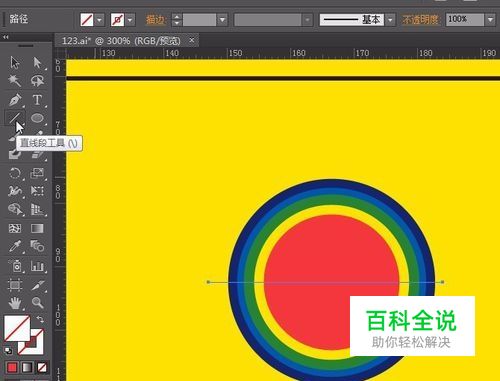Screen dimensions: 500x381
Task: Swap fill and stroke arrows
Action: point(40,319)
